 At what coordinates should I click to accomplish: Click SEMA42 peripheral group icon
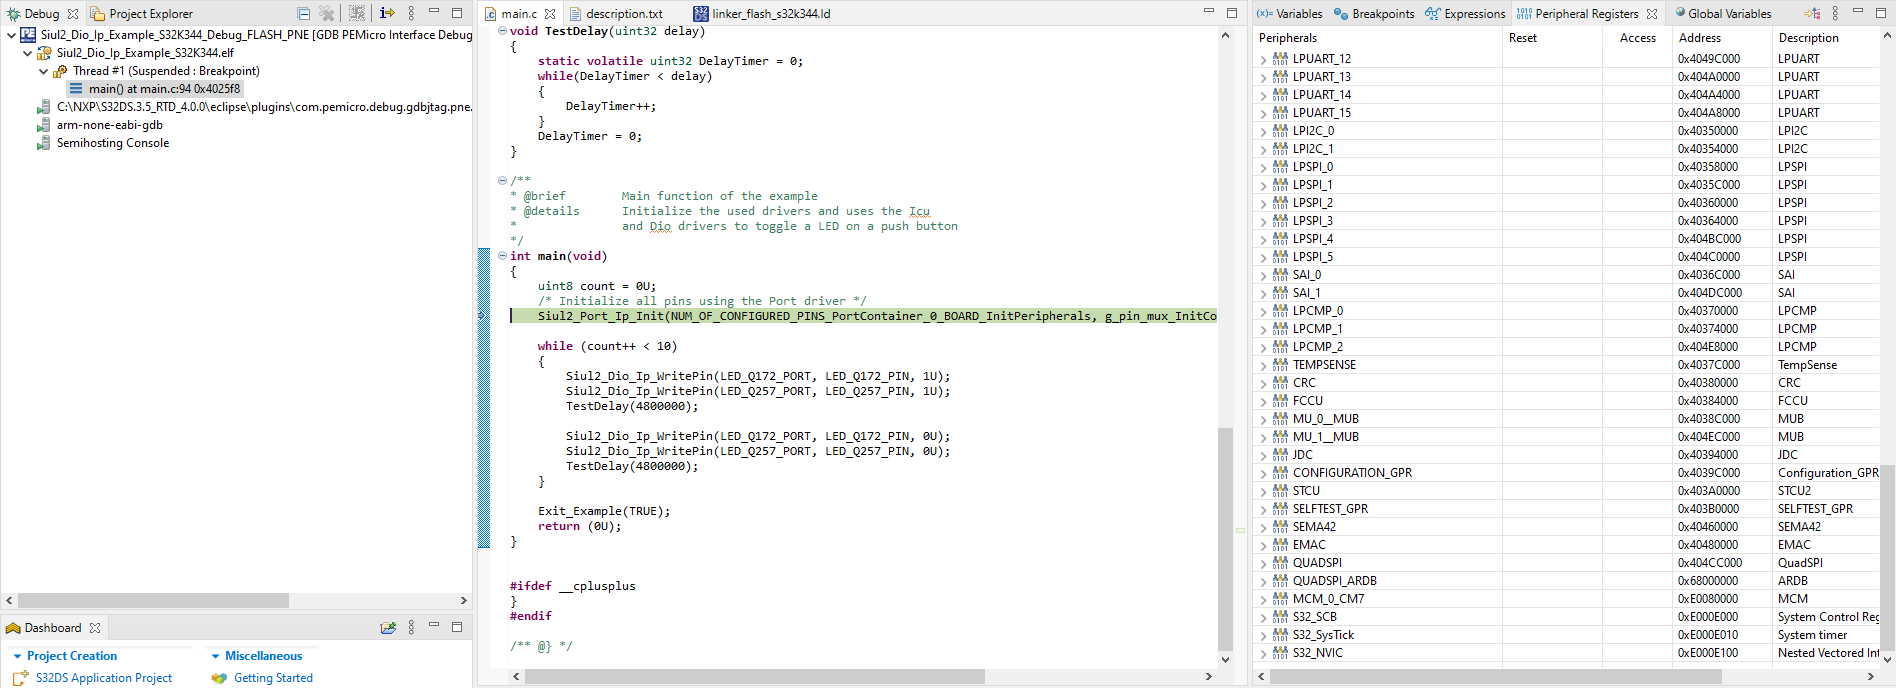coord(1280,527)
